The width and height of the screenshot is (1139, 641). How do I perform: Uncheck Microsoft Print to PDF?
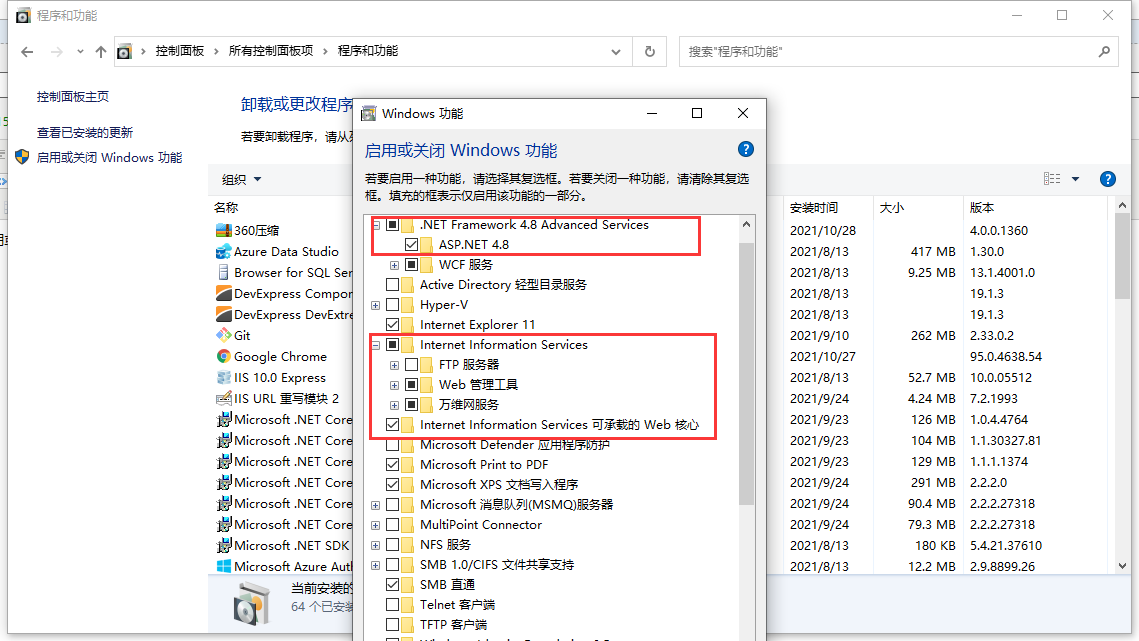(392, 464)
